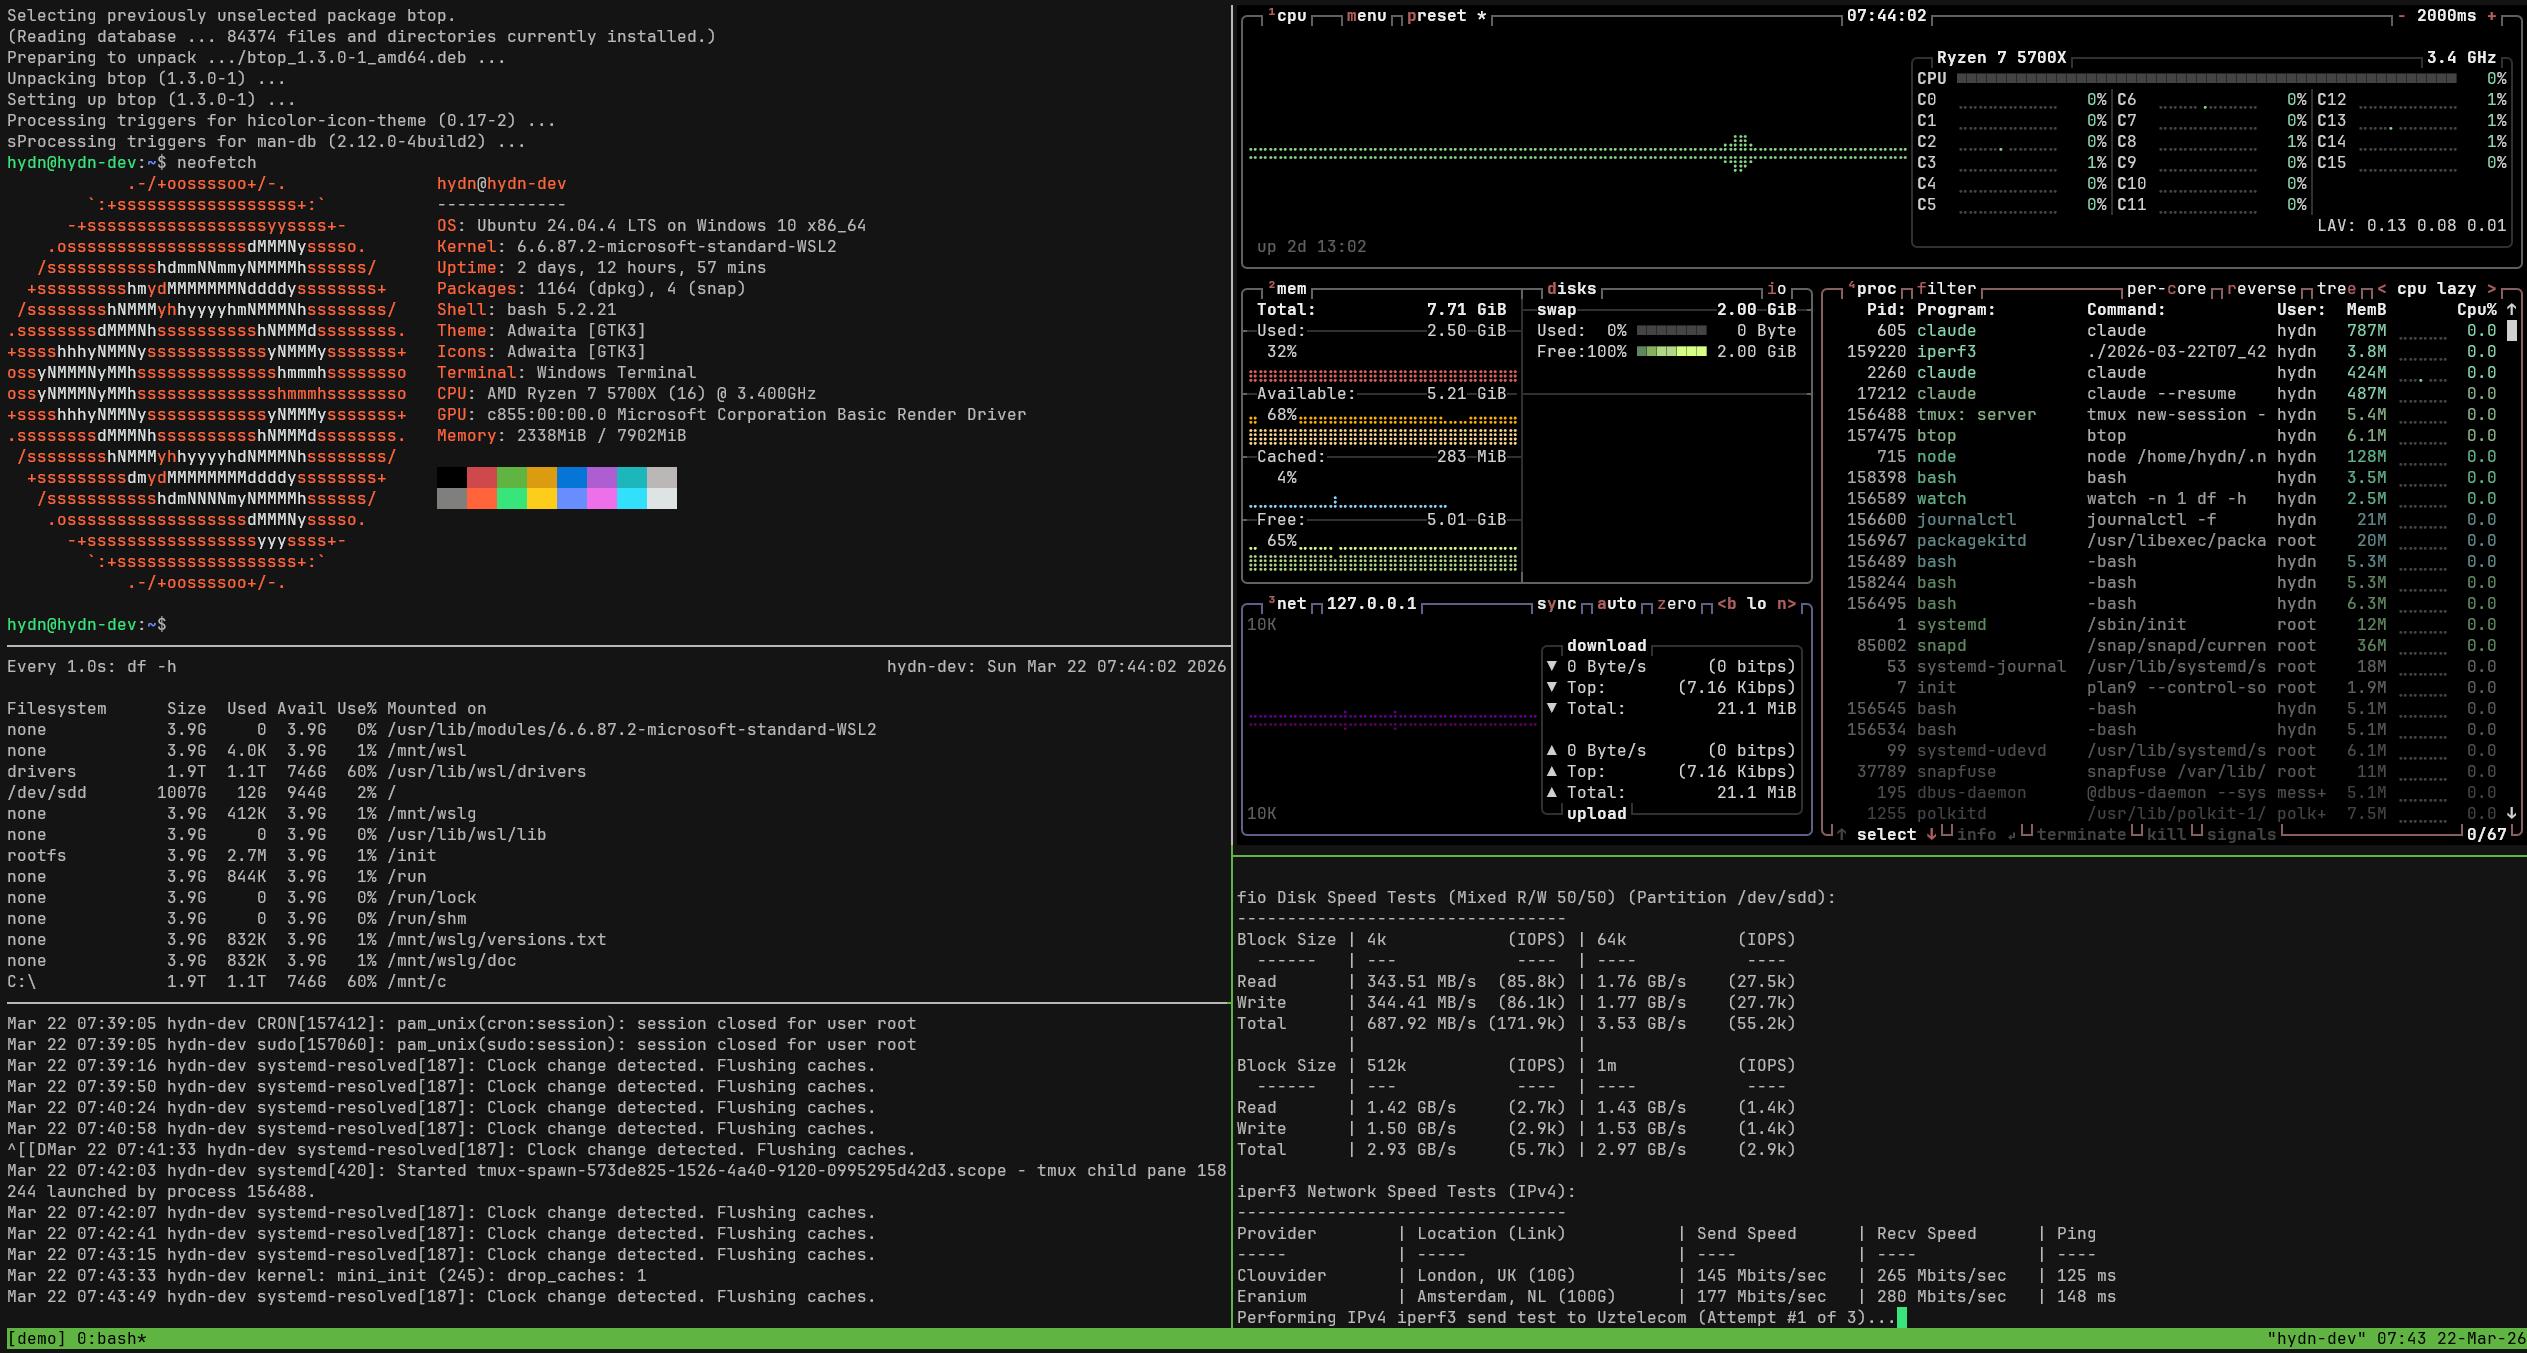
Task: Click the red color swatch in neofetch palette
Action: (x=481, y=477)
